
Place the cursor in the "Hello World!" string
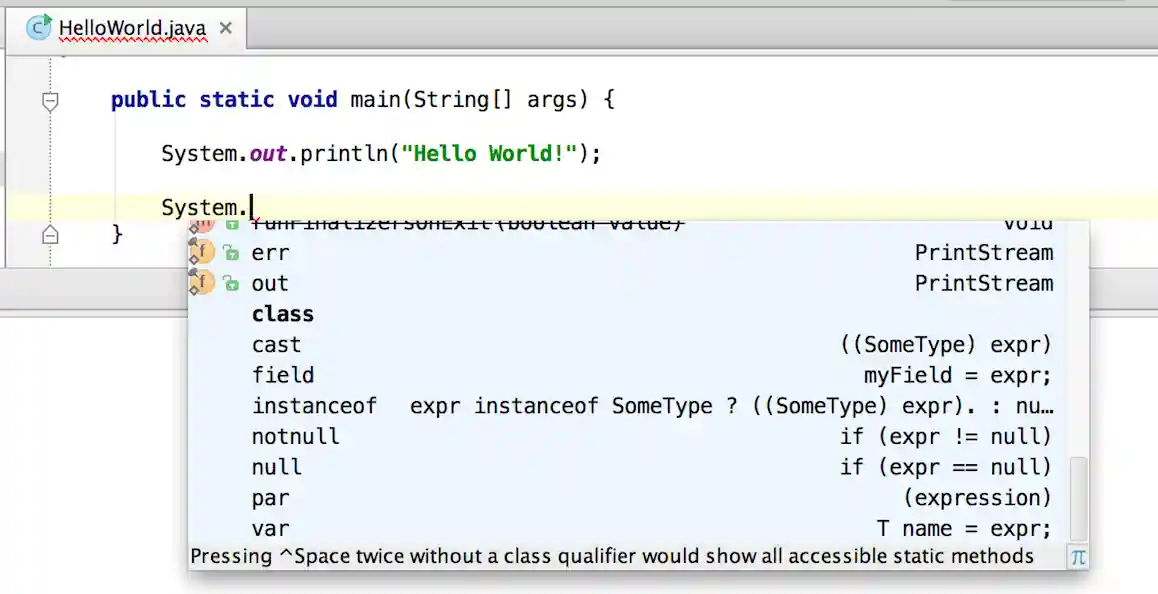[488, 154]
